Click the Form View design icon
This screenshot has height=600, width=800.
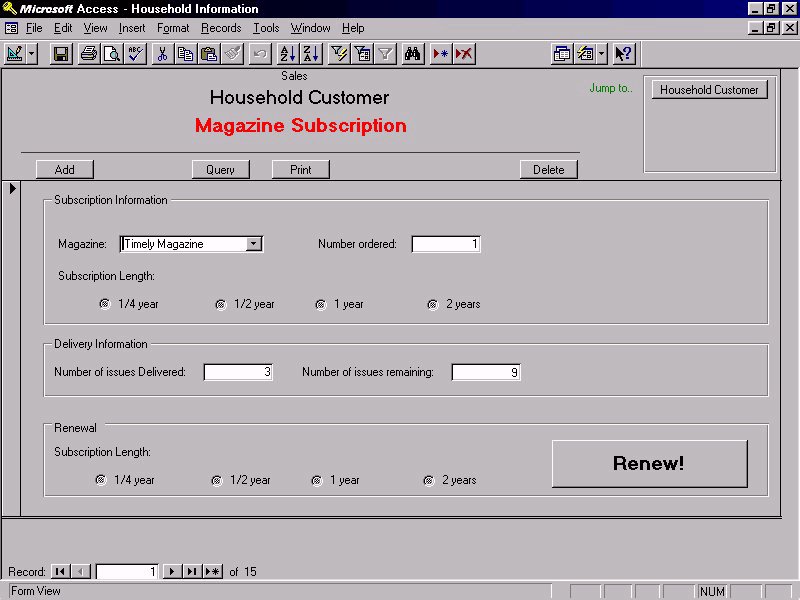click(x=15, y=54)
